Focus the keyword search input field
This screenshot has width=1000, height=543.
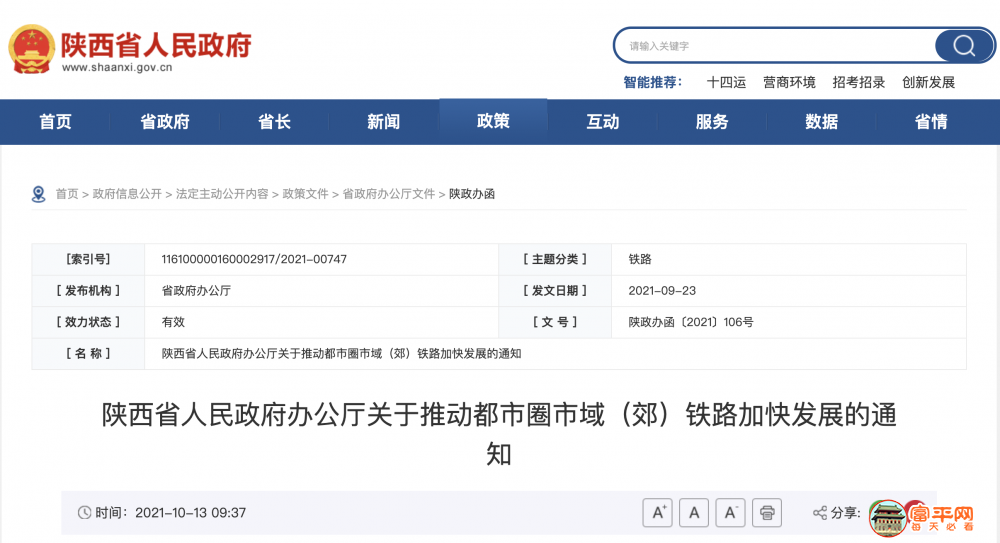coord(775,46)
